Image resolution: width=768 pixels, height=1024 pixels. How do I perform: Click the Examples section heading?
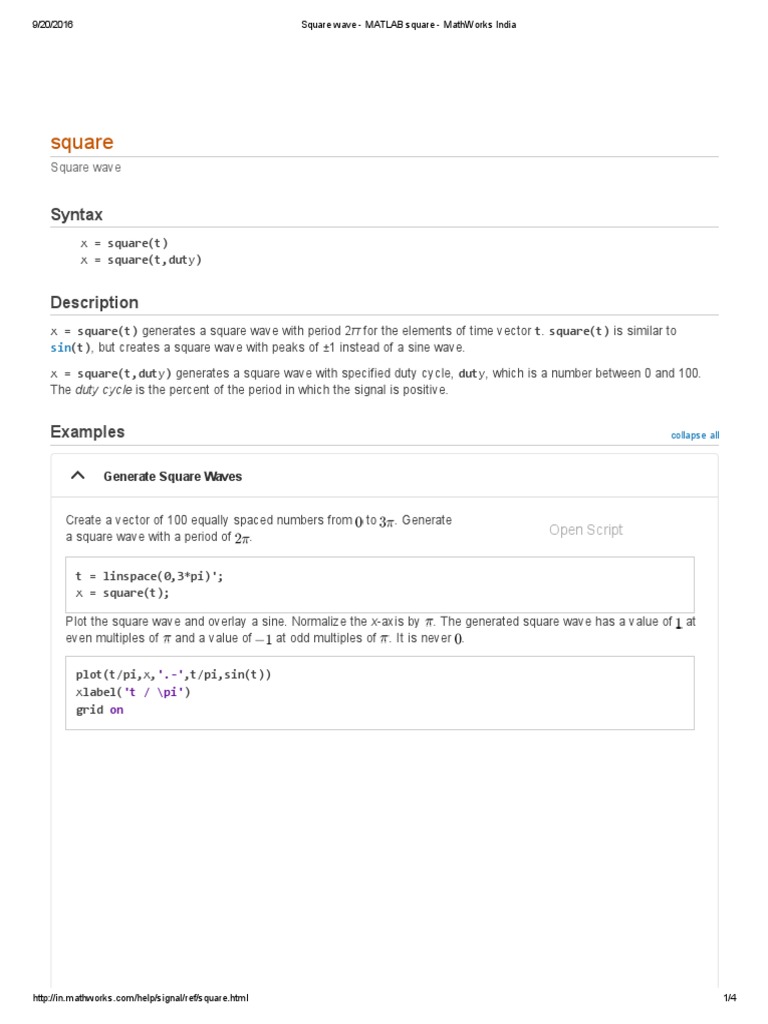87,432
